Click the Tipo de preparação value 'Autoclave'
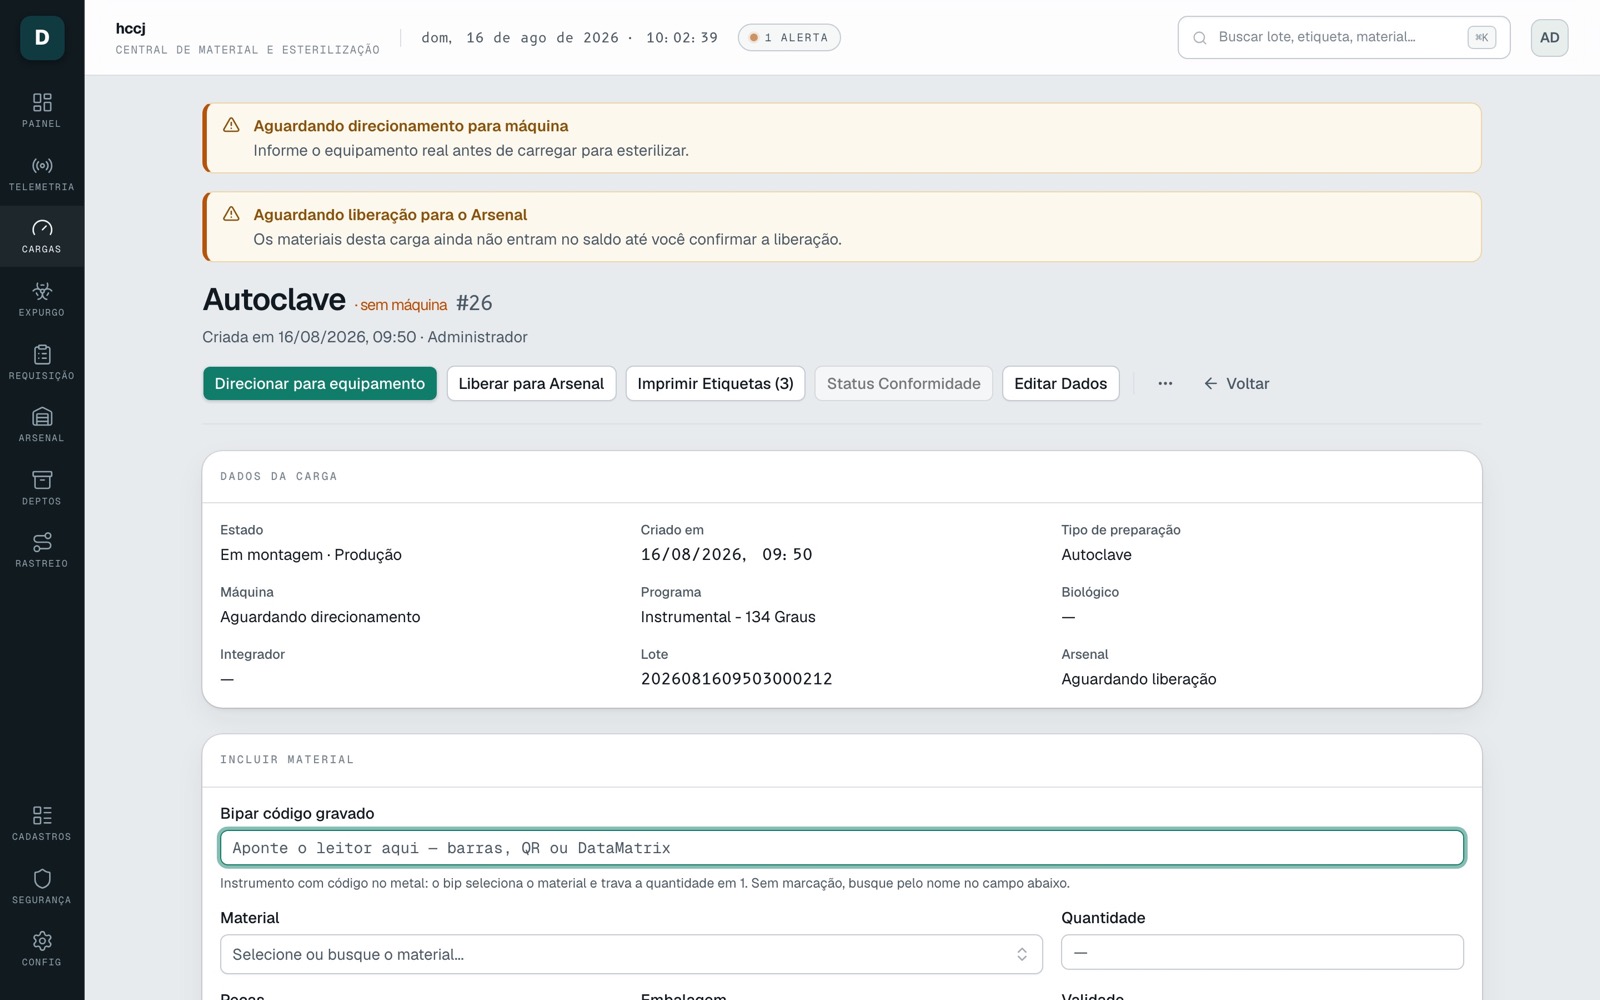Screen dimensions: 1600x1000 (x=1097, y=555)
